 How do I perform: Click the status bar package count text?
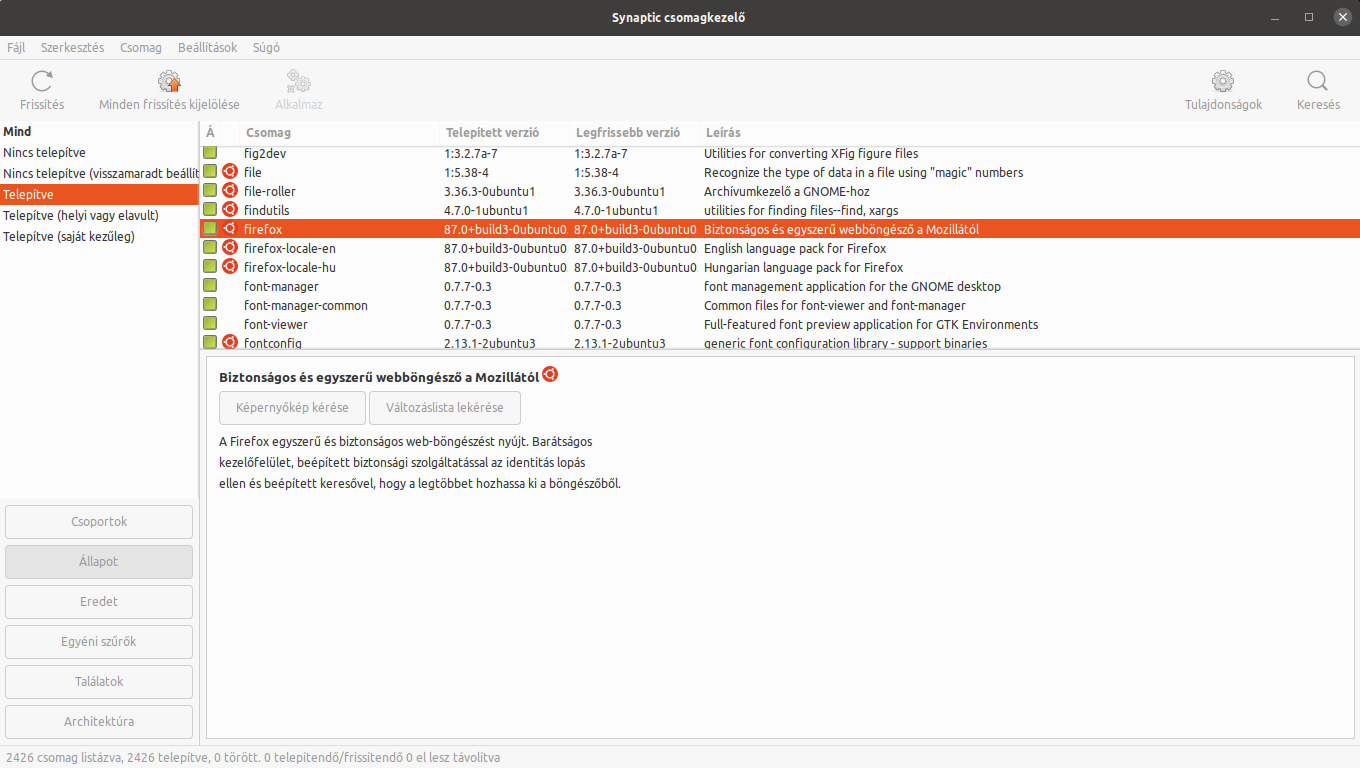(x=253, y=757)
